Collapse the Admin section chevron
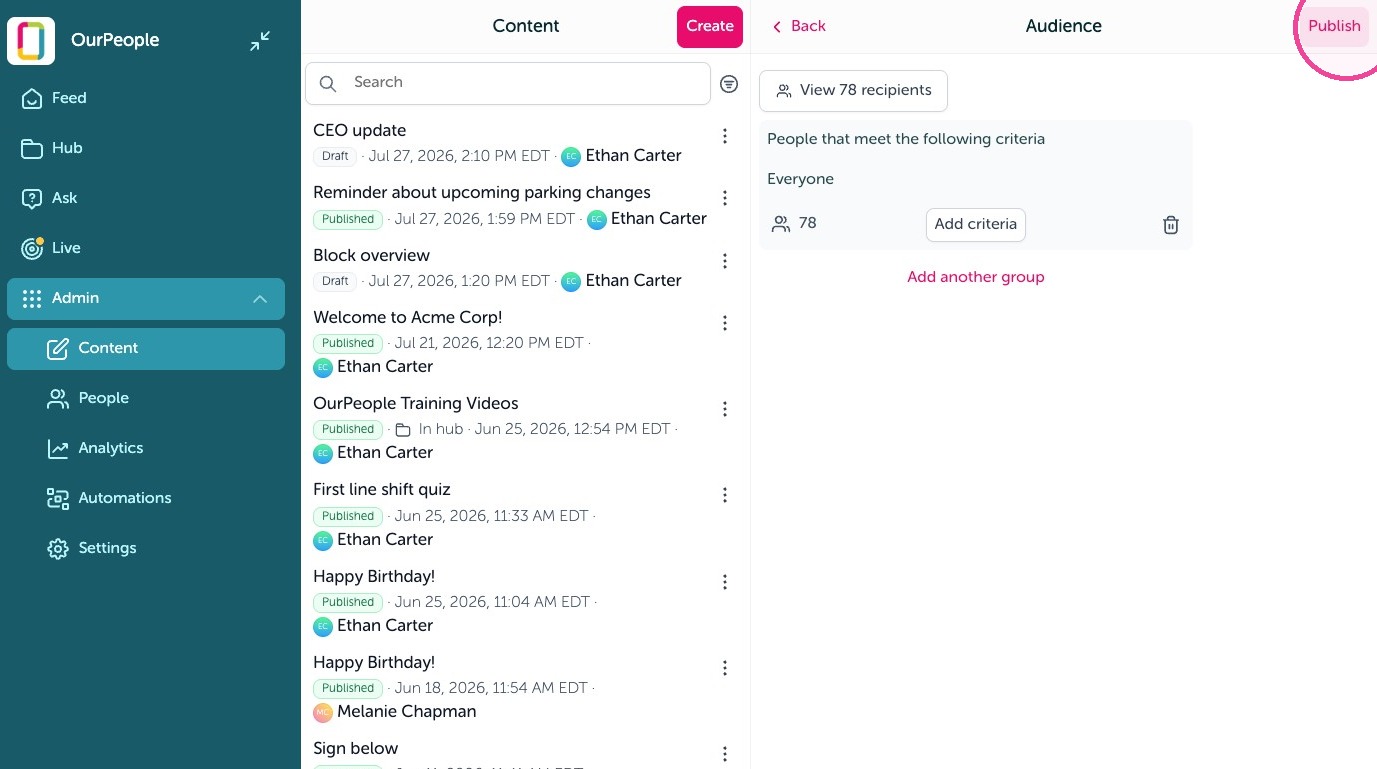Screen dimensions: 1377x769 point(260,299)
